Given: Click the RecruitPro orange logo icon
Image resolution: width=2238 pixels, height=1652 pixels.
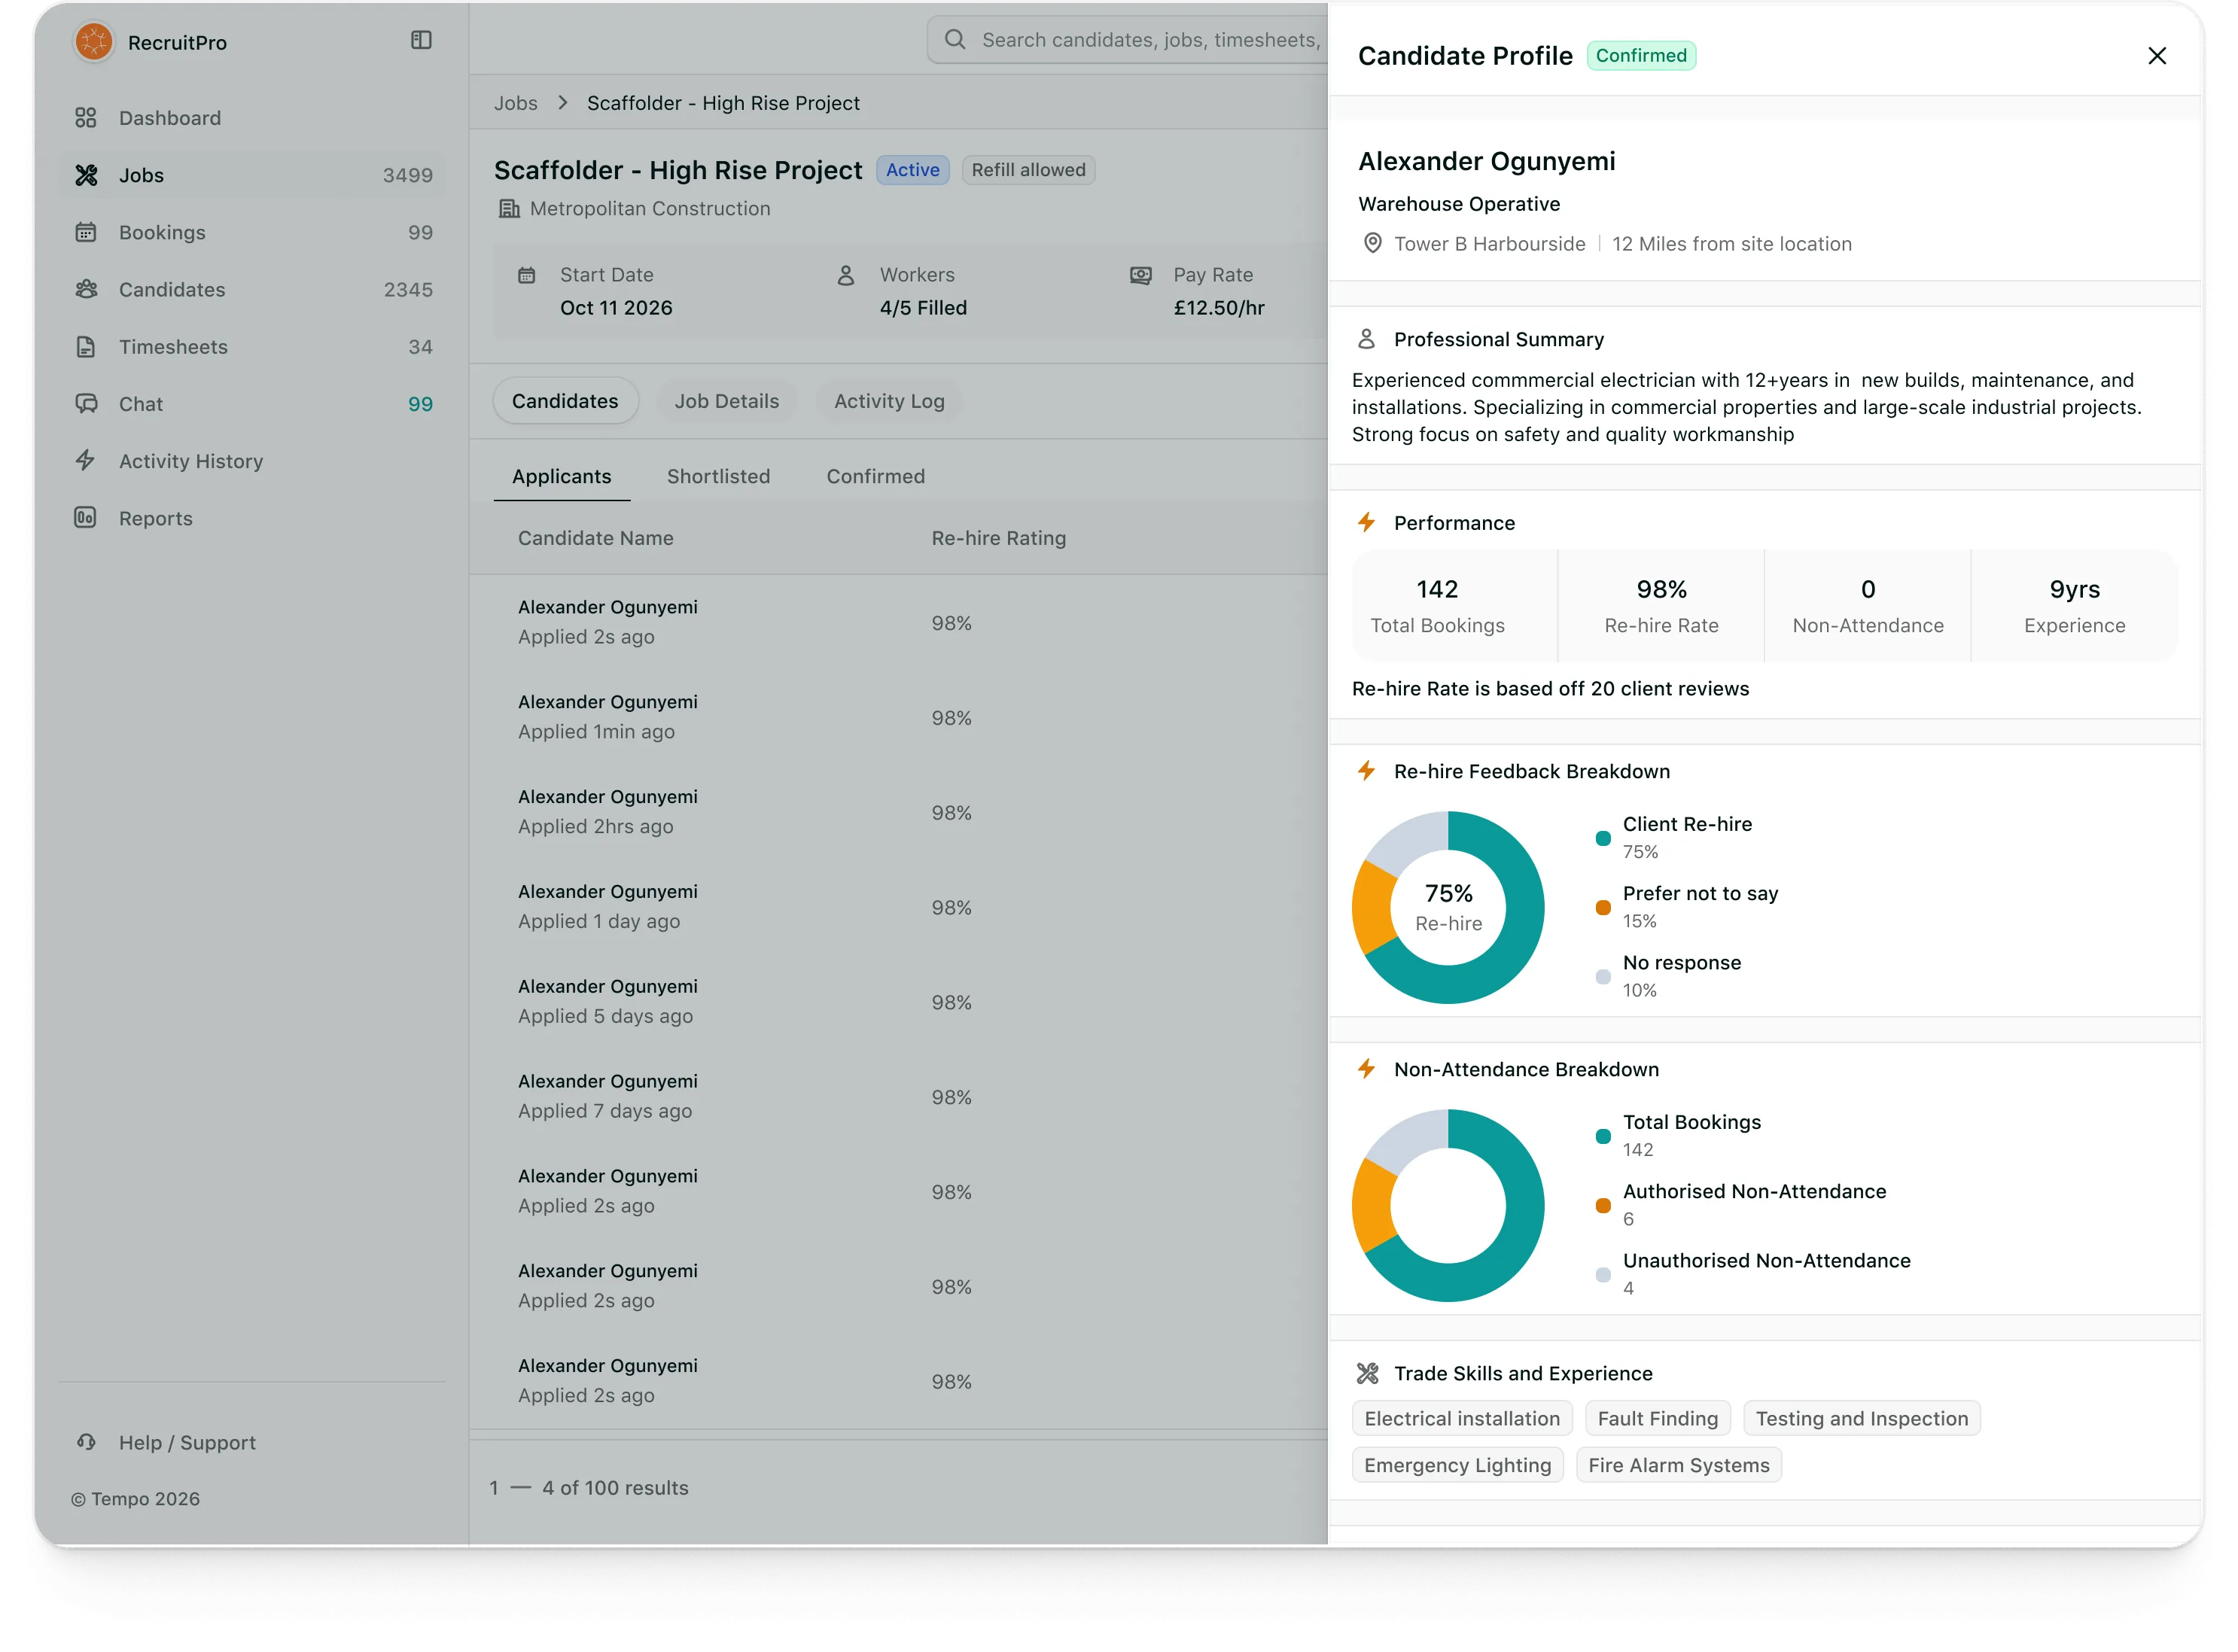Looking at the screenshot, I should click(x=94, y=42).
